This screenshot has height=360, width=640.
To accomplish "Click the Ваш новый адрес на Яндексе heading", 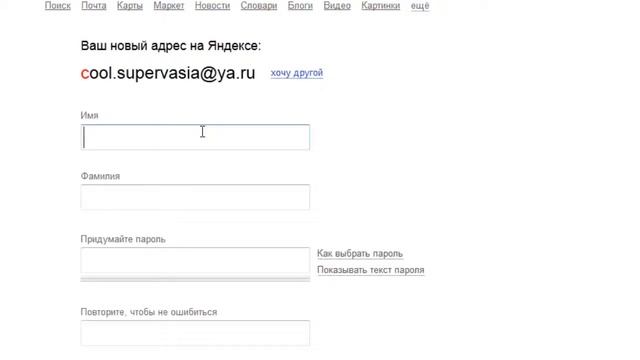I will [171, 46].
